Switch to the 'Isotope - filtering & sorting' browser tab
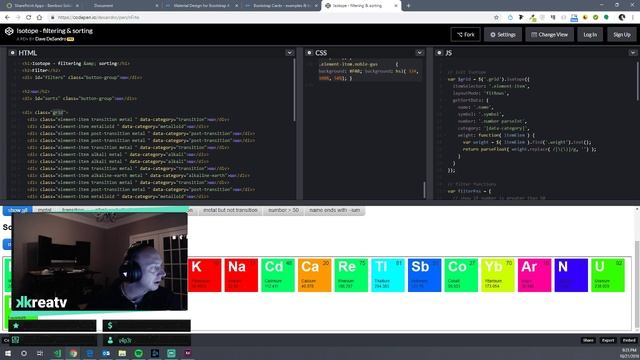The height and width of the screenshot is (360, 640). [361, 6]
